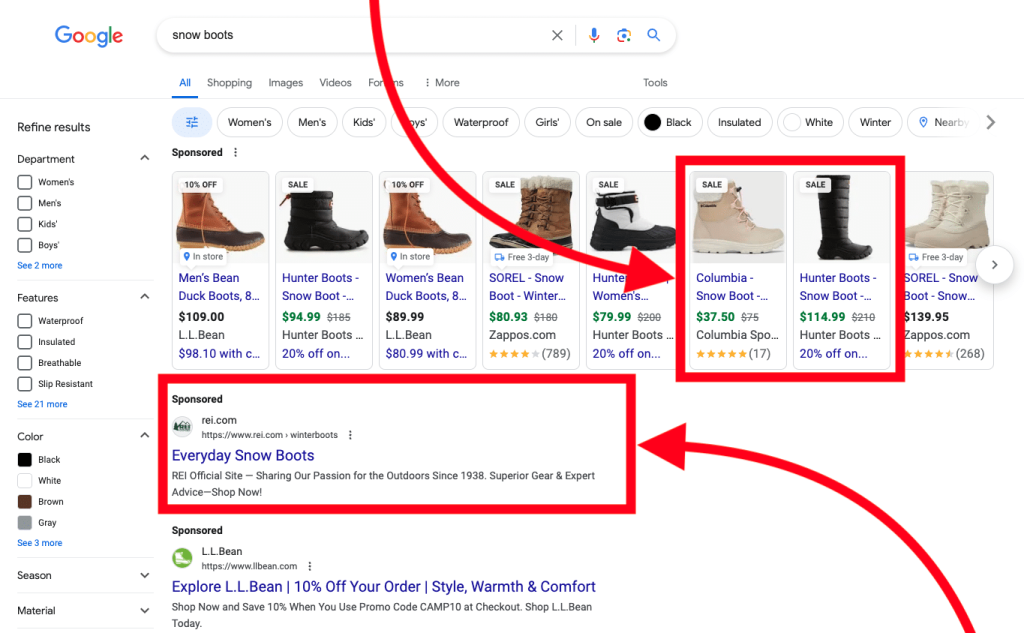Click three-dot menu next to rei.com URL
This screenshot has width=1024, height=633.
350,435
